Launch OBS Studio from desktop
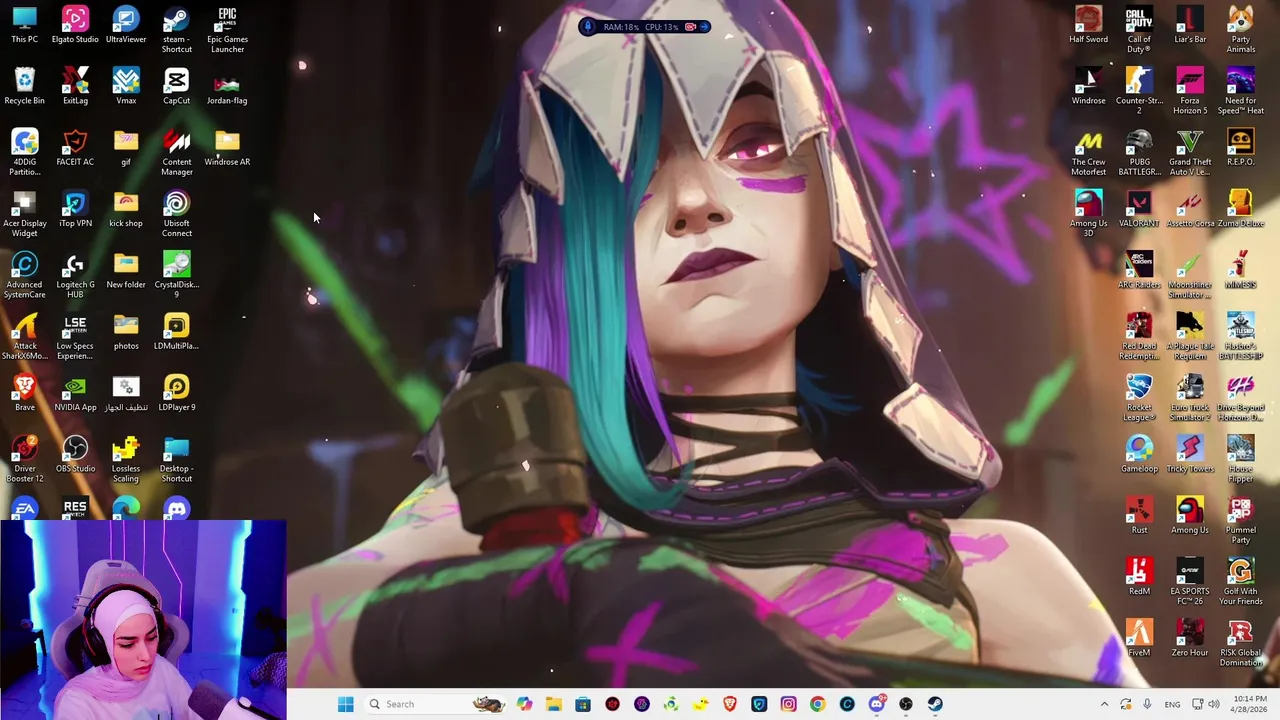This screenshot has width=1280, height=720. tap(75, 454)
